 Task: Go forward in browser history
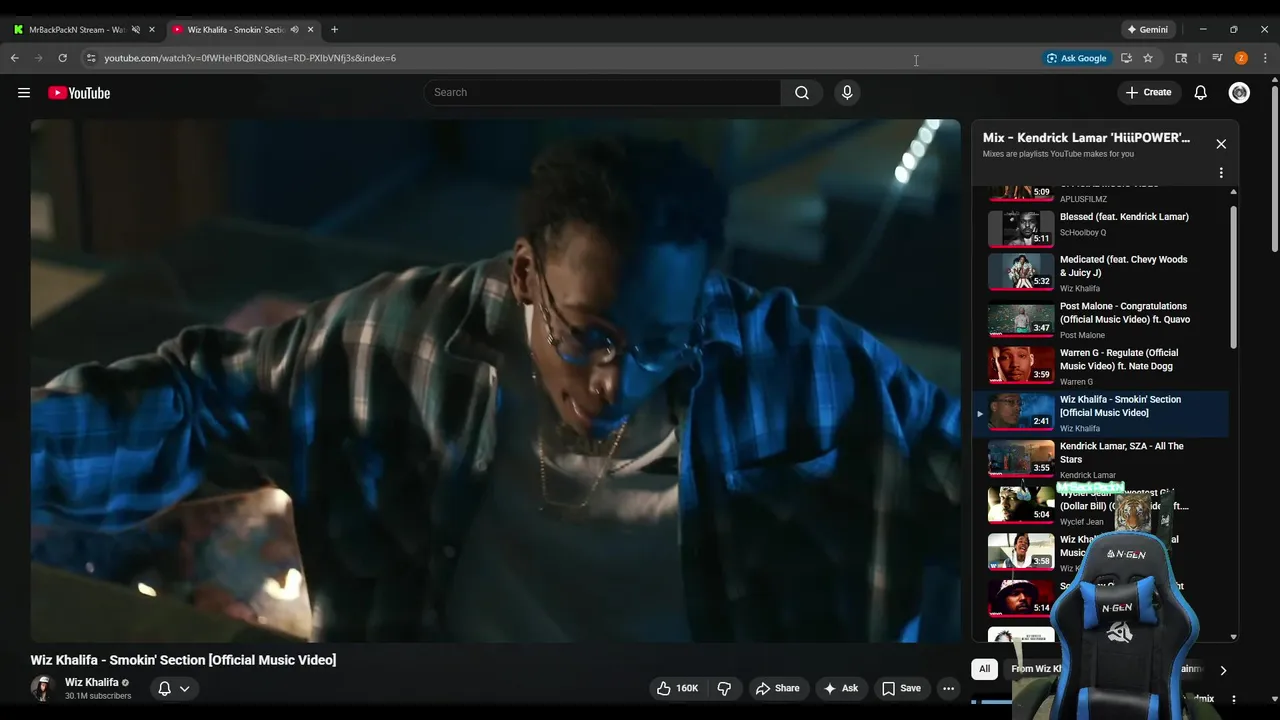tap(39, 58)
